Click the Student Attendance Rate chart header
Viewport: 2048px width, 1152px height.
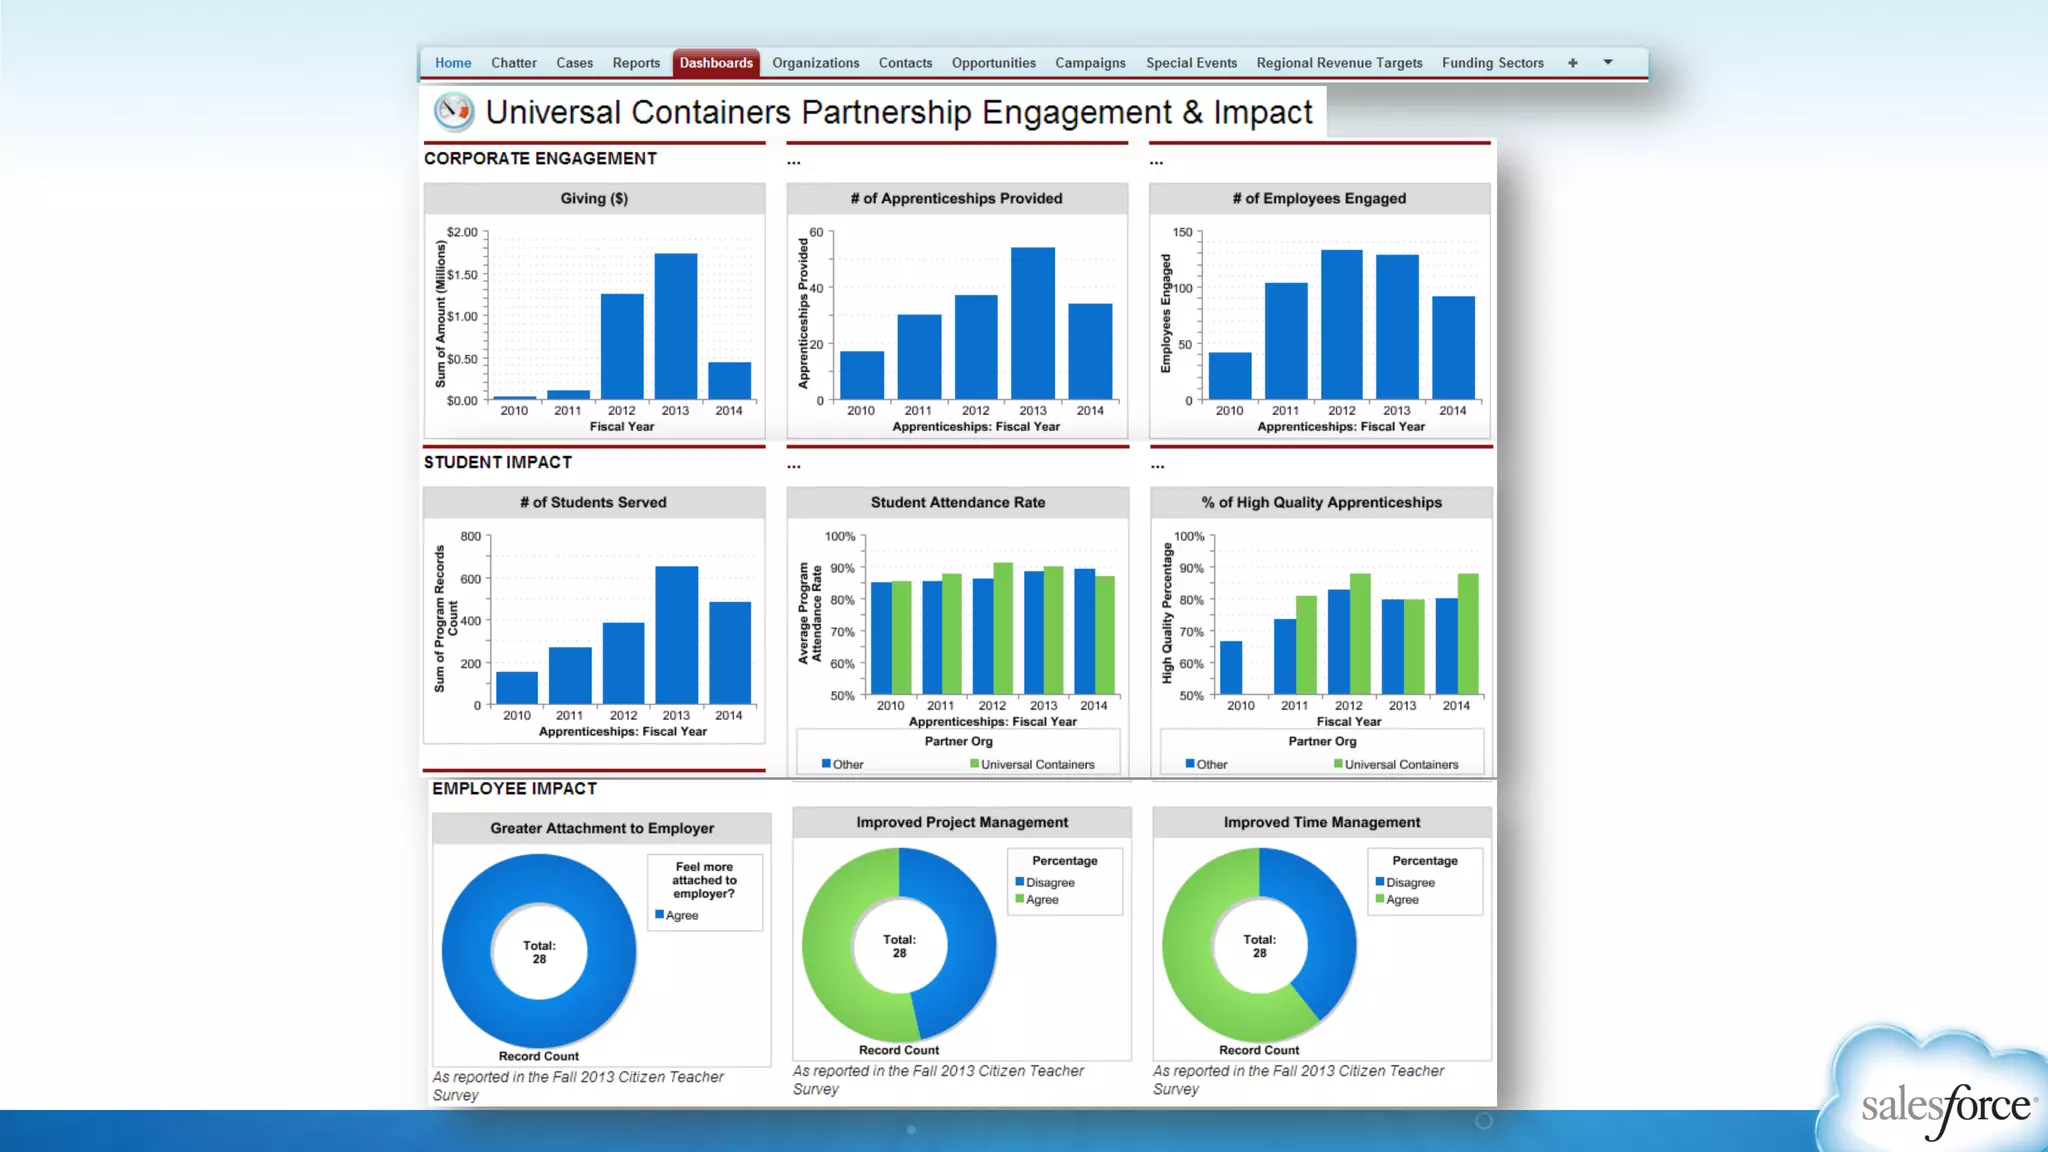click(x=957, y=502)
